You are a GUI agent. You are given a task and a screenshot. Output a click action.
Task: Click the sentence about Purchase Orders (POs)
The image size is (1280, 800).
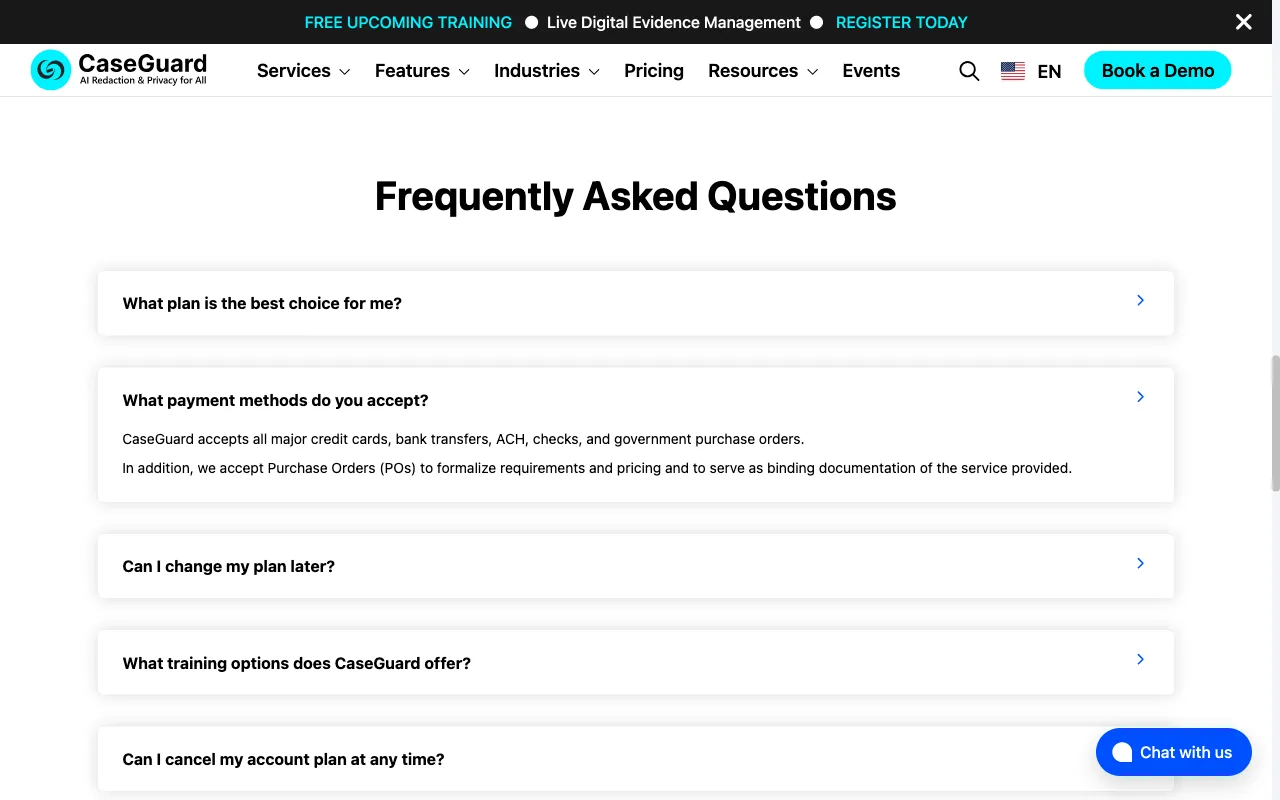point(597,468)
